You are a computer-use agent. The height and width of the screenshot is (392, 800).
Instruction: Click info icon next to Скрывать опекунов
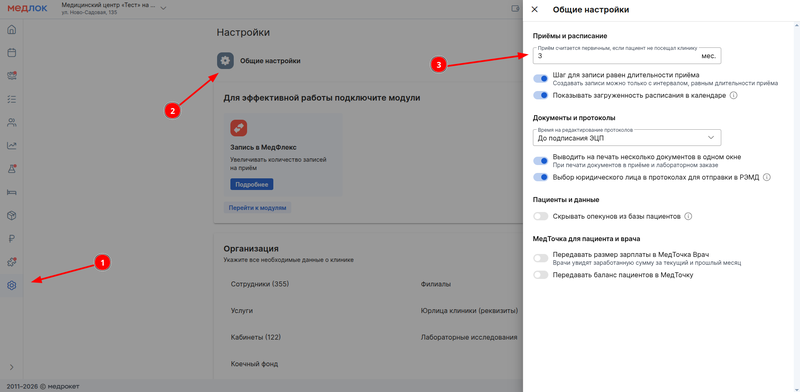tap(688, 216)
